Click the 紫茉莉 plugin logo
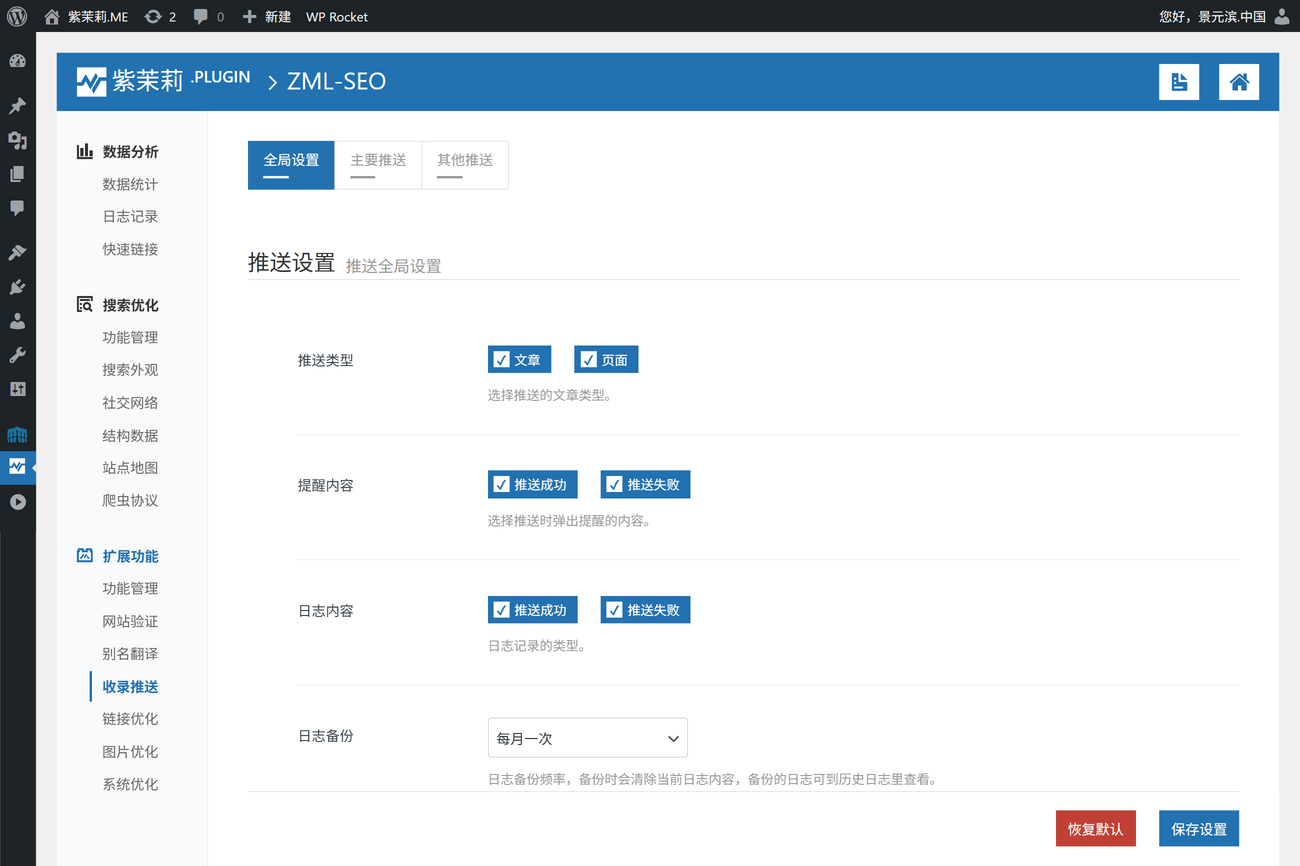Viewport: 1300px width, 866px height. [163, 81]
